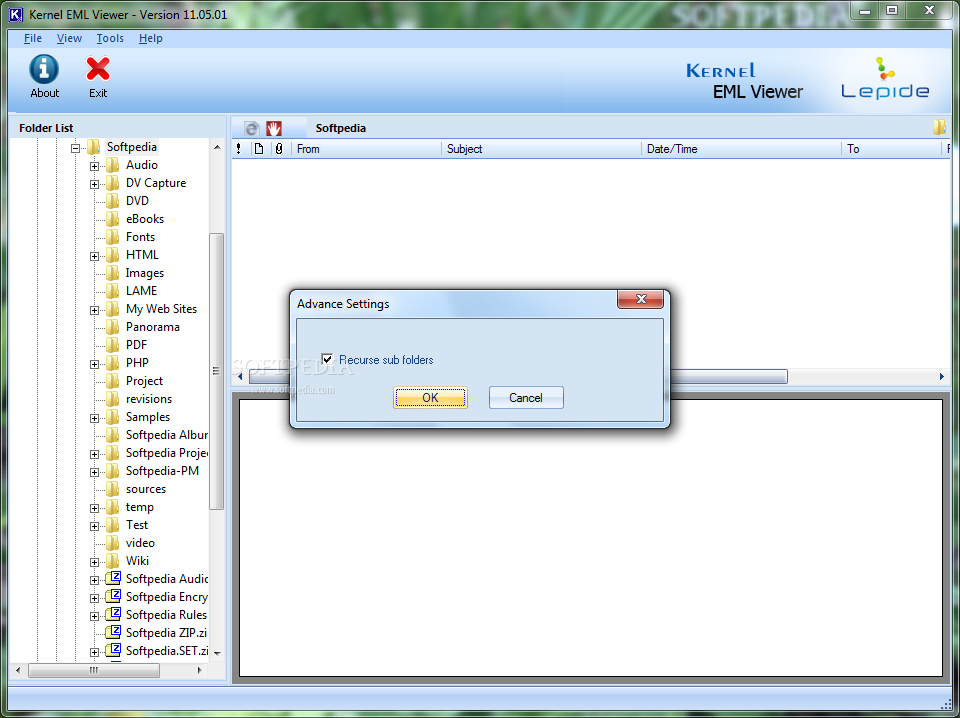
Task: Open the Tools menu
Action: point(110,39)
